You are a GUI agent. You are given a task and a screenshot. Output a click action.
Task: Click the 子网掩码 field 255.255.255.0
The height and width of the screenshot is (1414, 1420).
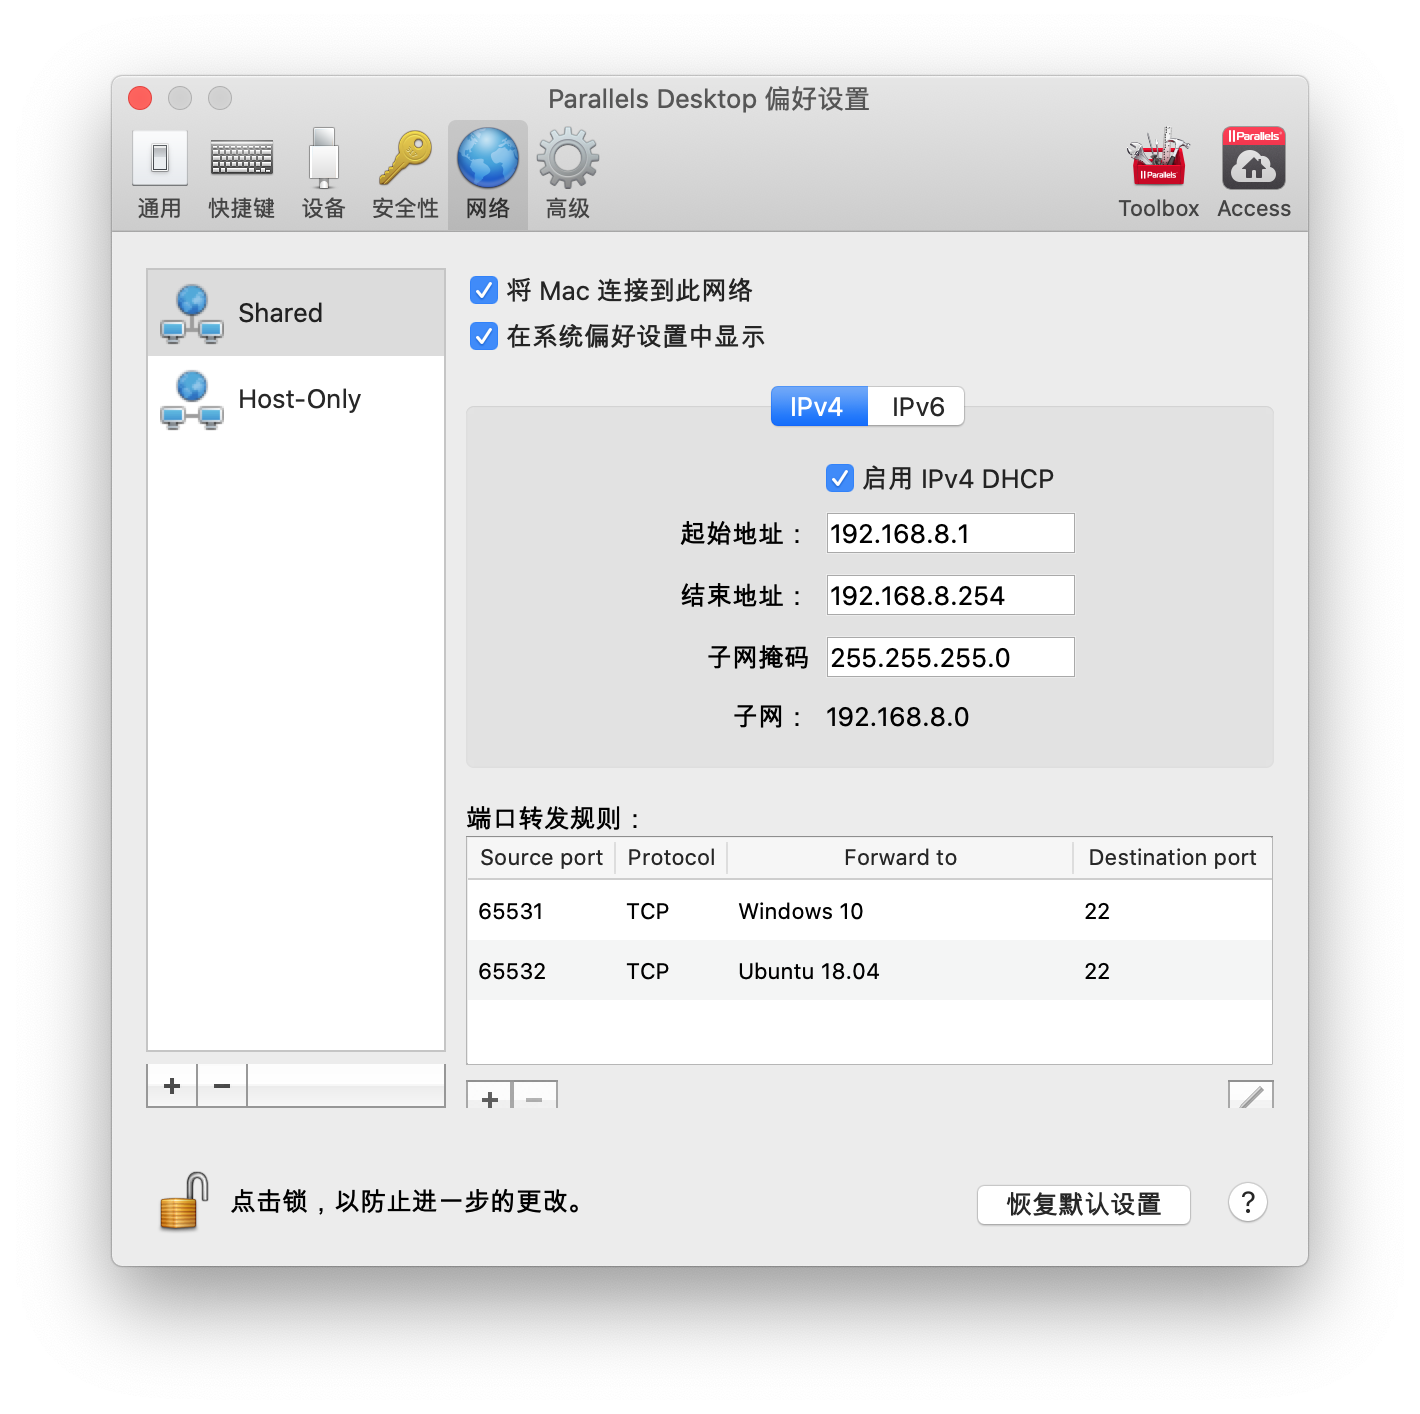pyautogui.click(x=950, y=657)
